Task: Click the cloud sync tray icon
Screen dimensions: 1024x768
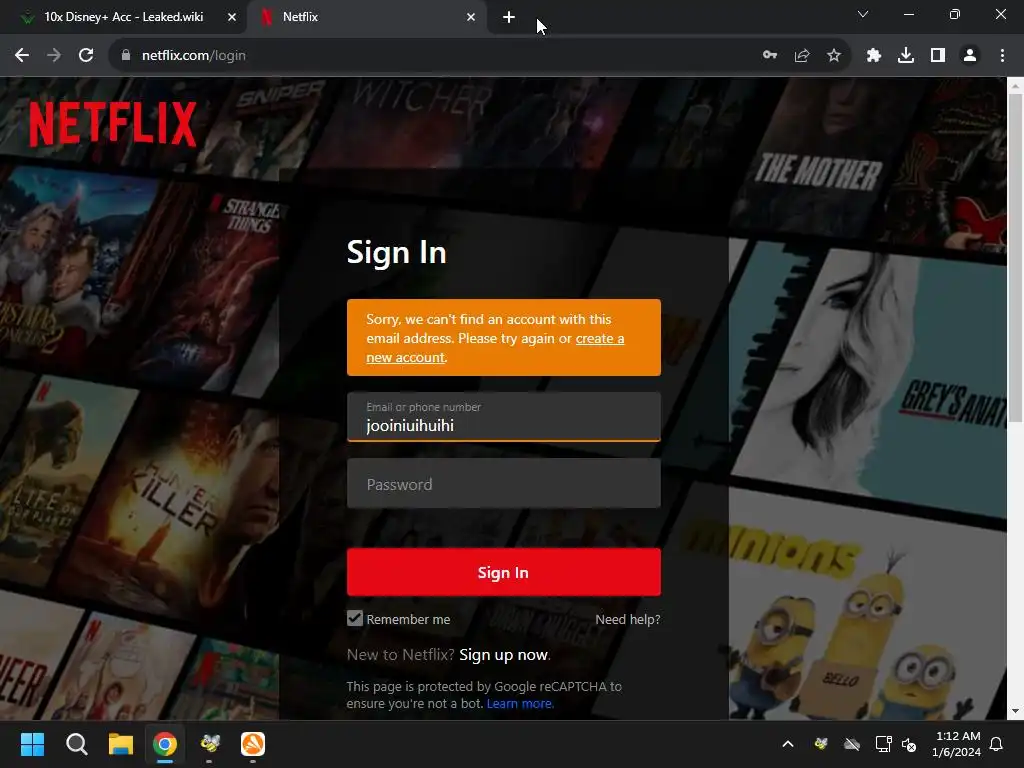Action: pos(852,744)
